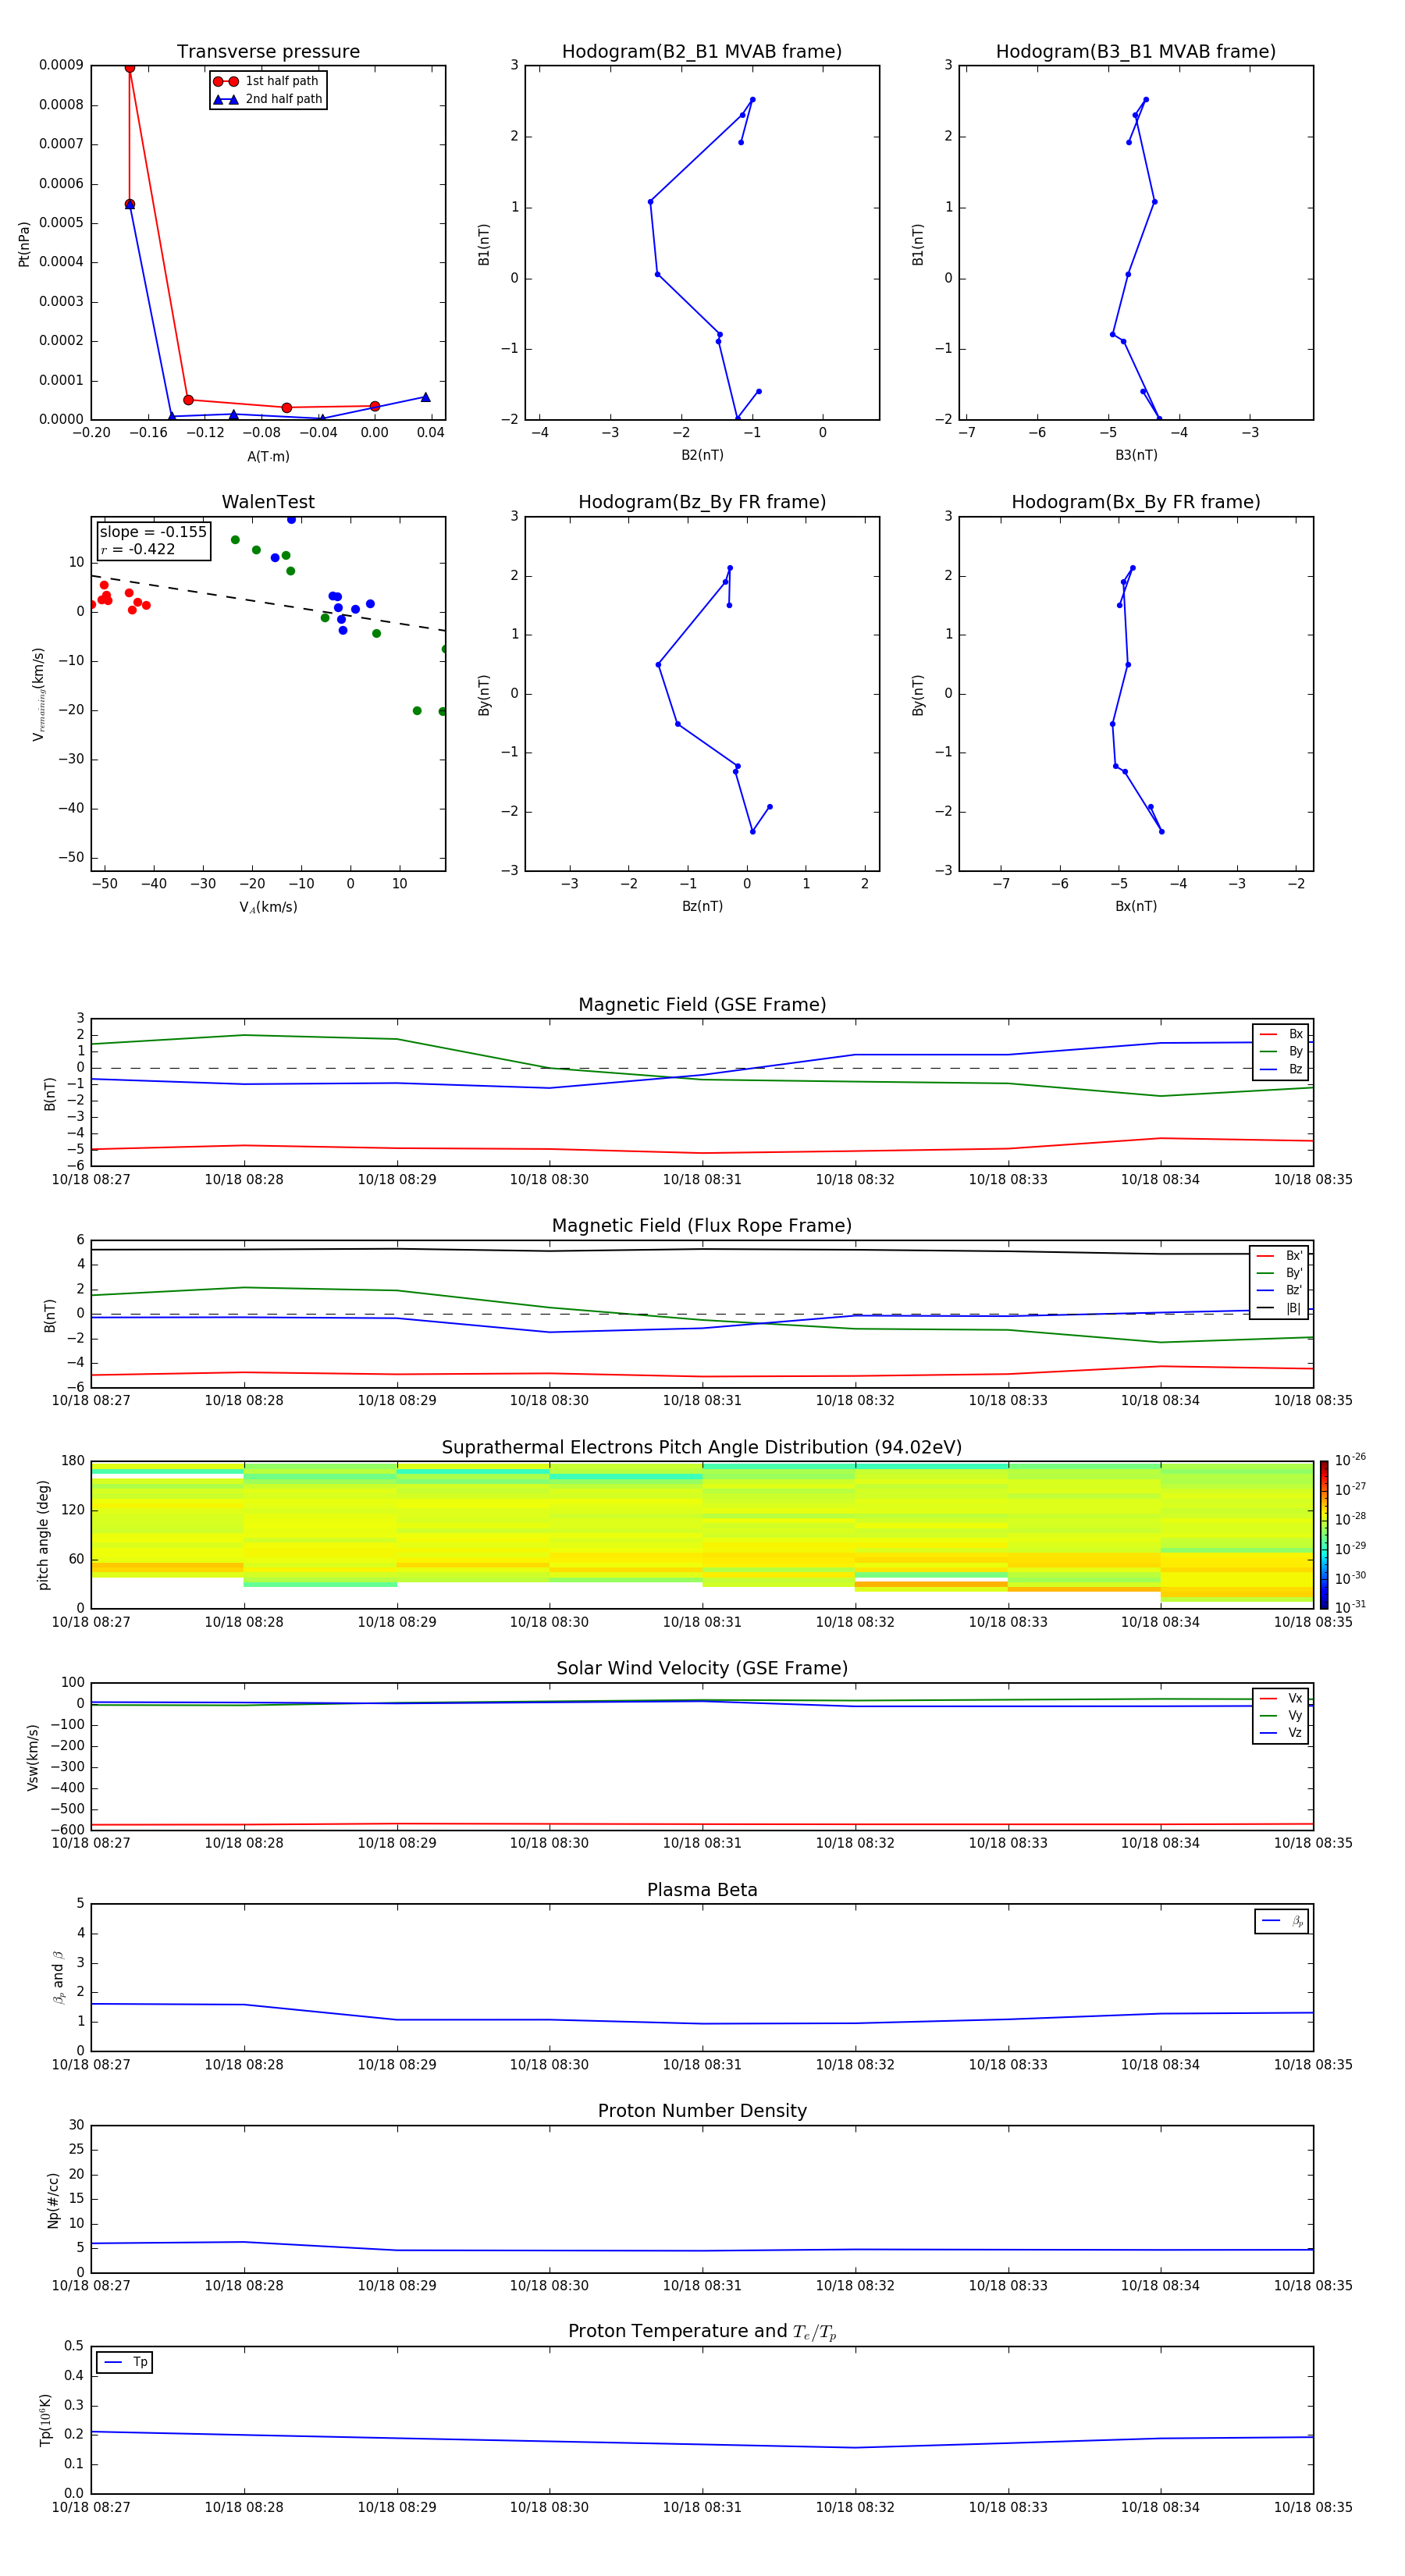Click the red peak marker in Transverse pressure
1405x2576 pixels.
pyautogui.click(x=129, y=68)
